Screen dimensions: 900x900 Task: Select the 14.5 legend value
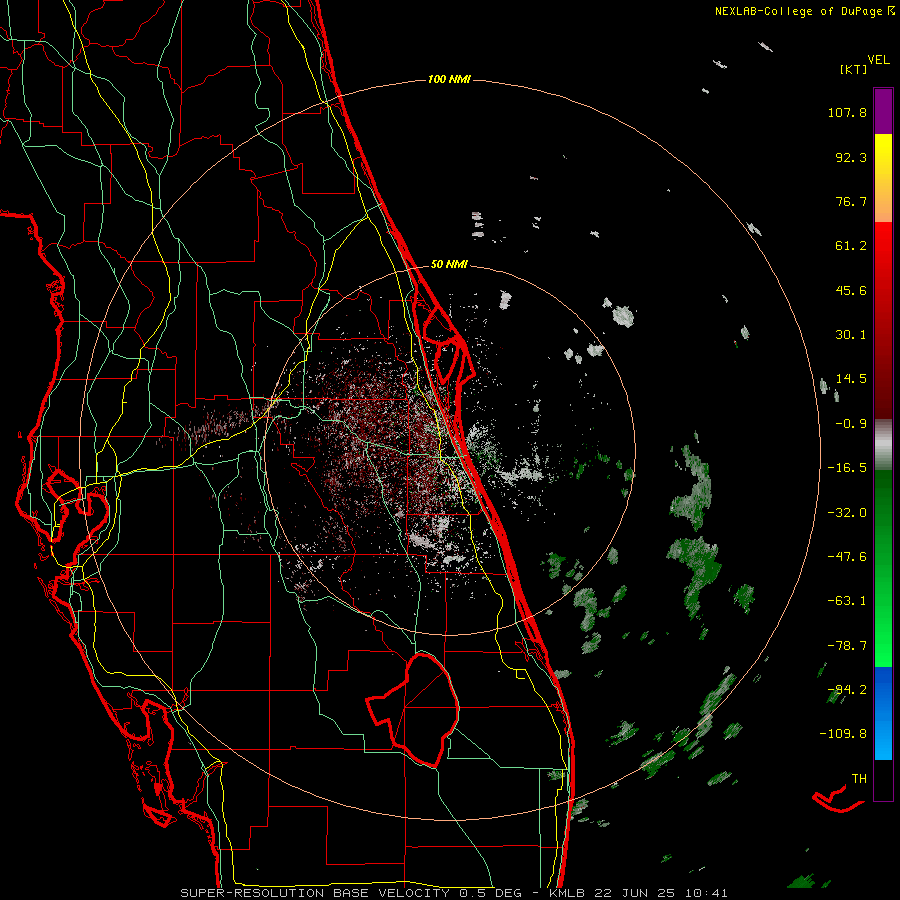(x=851, y=379)
